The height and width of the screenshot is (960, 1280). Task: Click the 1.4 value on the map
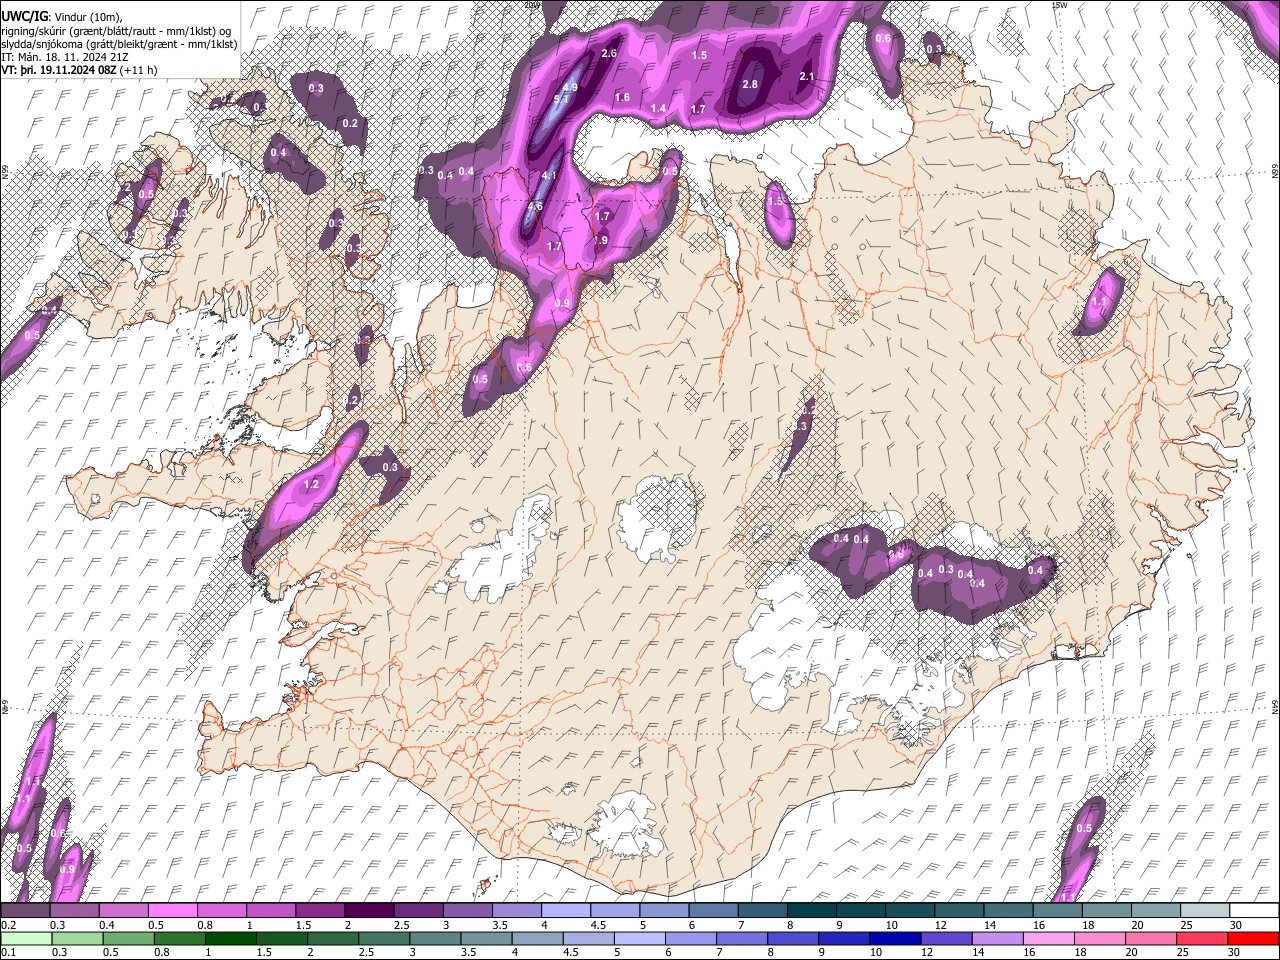point(658,109)
